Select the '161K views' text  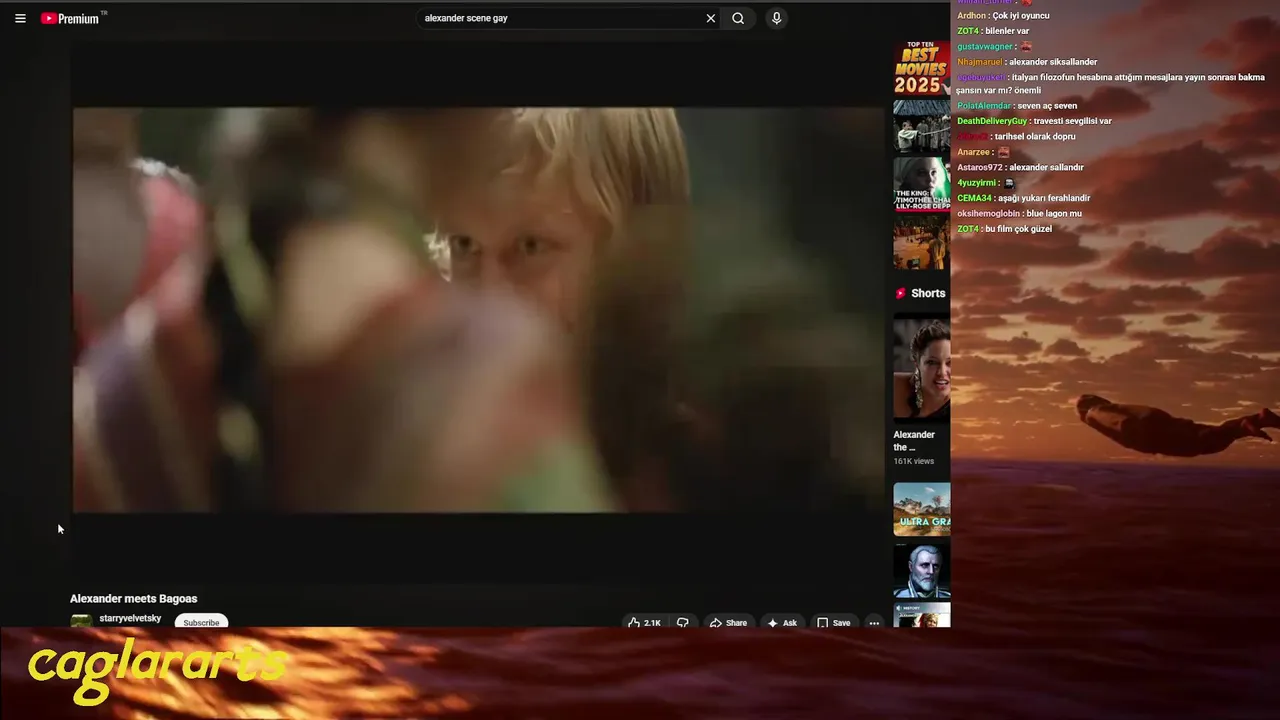pyautogui.click(x=913, y=461)
